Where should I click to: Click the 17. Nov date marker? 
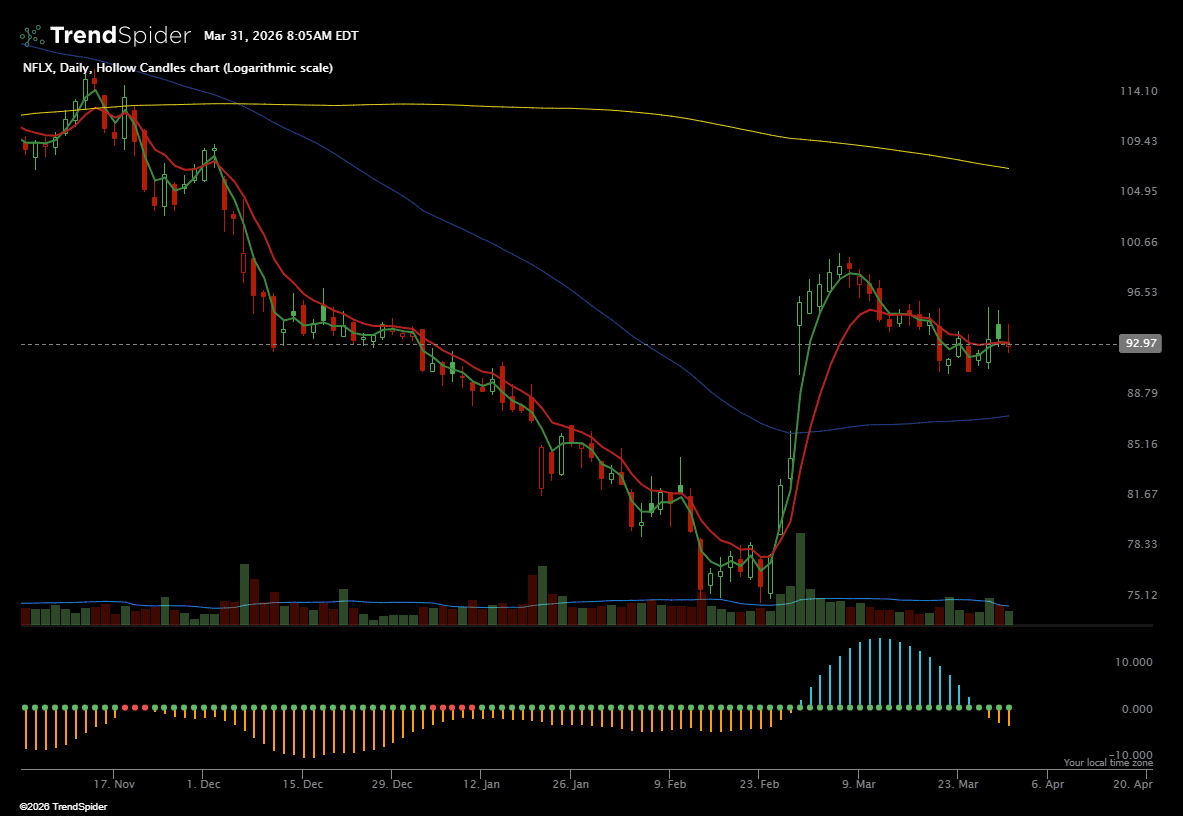(x=114, y=785)
